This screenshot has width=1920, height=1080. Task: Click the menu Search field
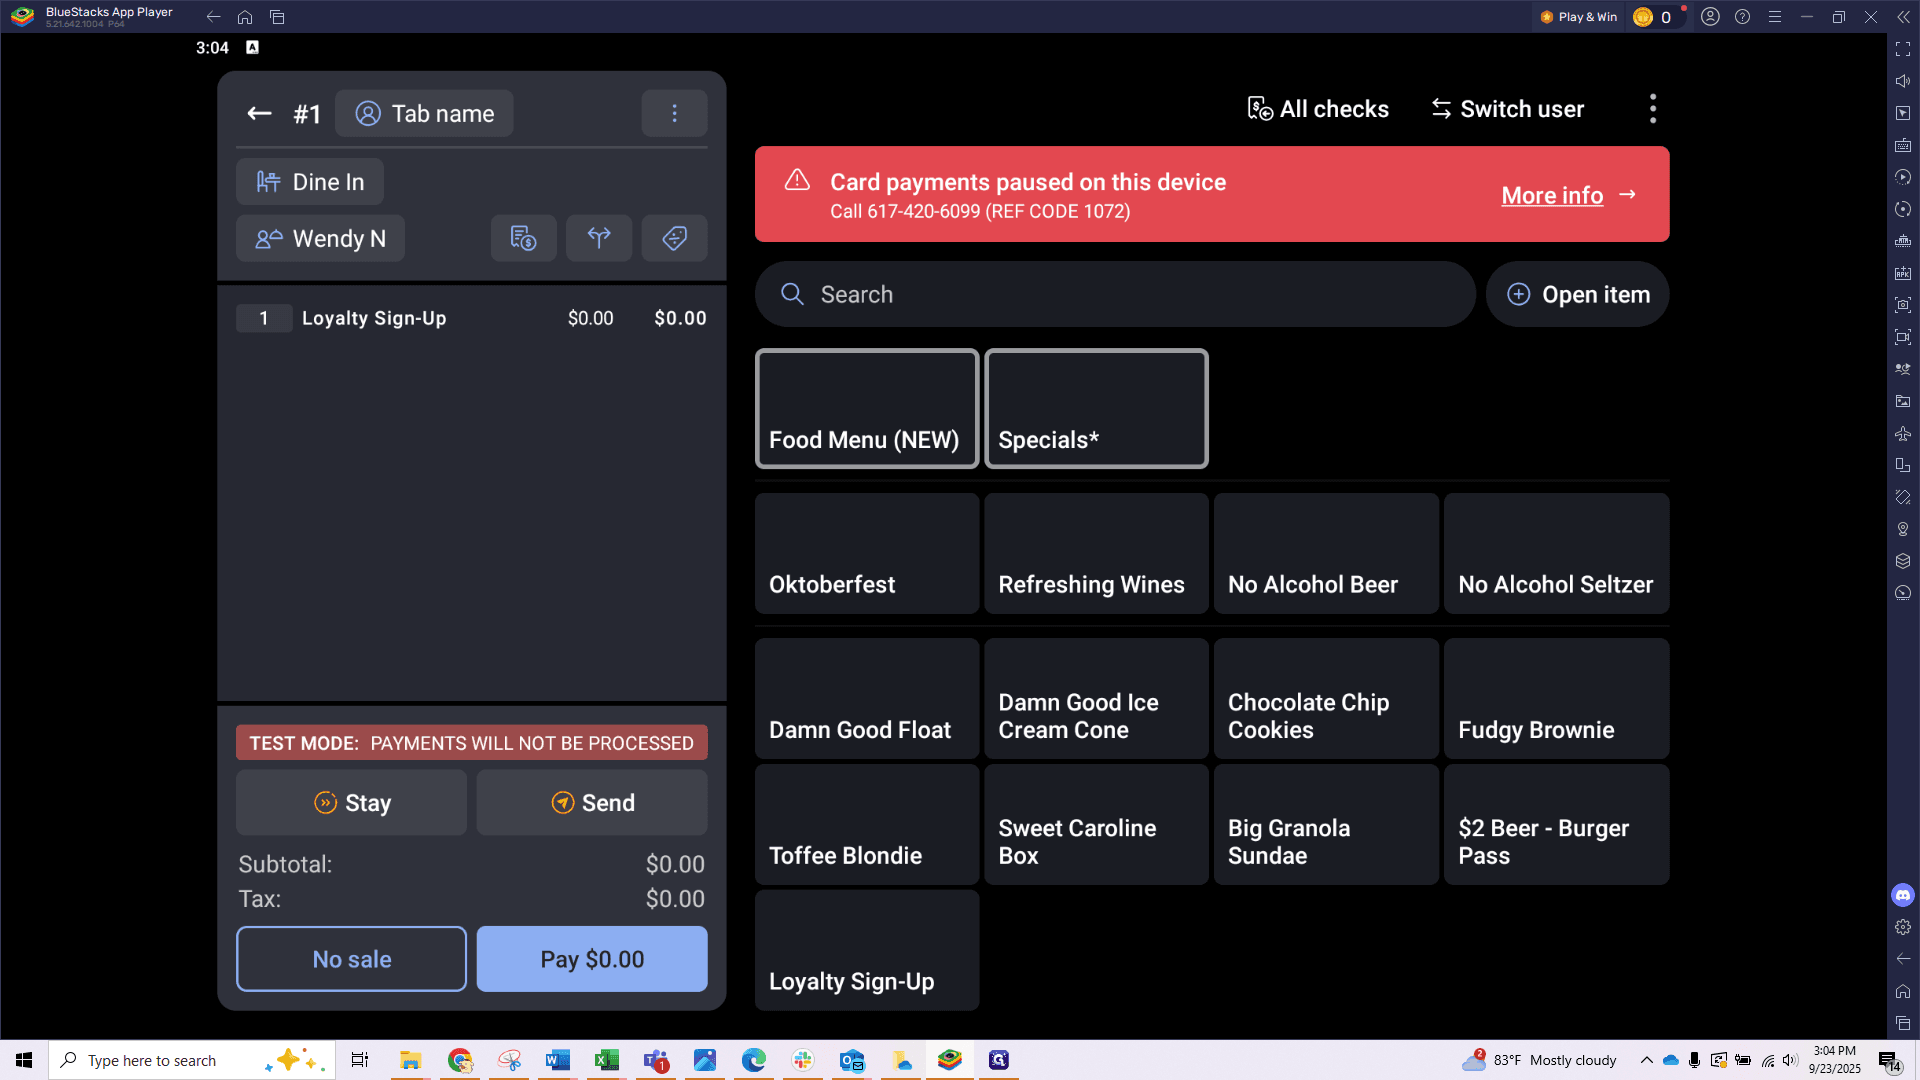tap(1115, 294)
